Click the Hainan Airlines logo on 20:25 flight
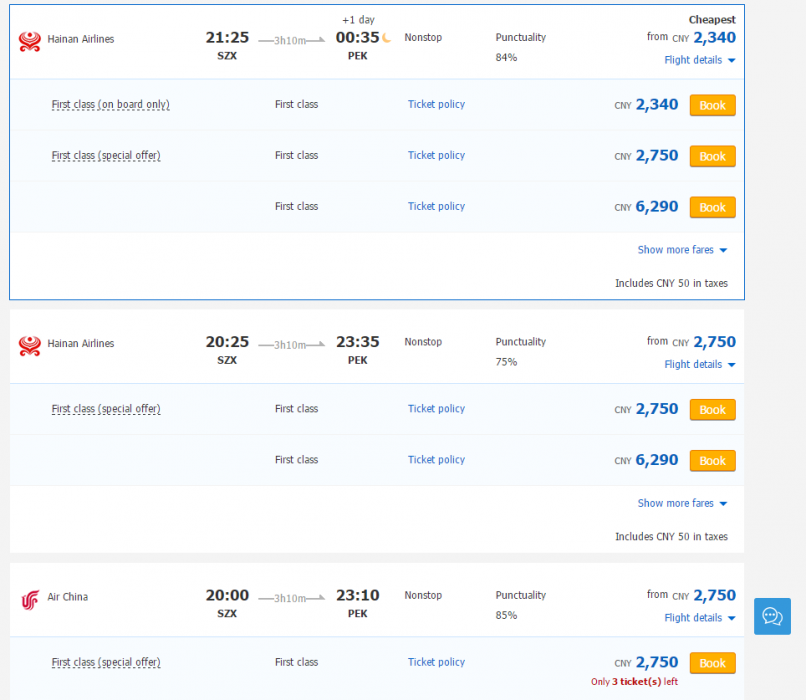806x700 pixels. point(30,345)
